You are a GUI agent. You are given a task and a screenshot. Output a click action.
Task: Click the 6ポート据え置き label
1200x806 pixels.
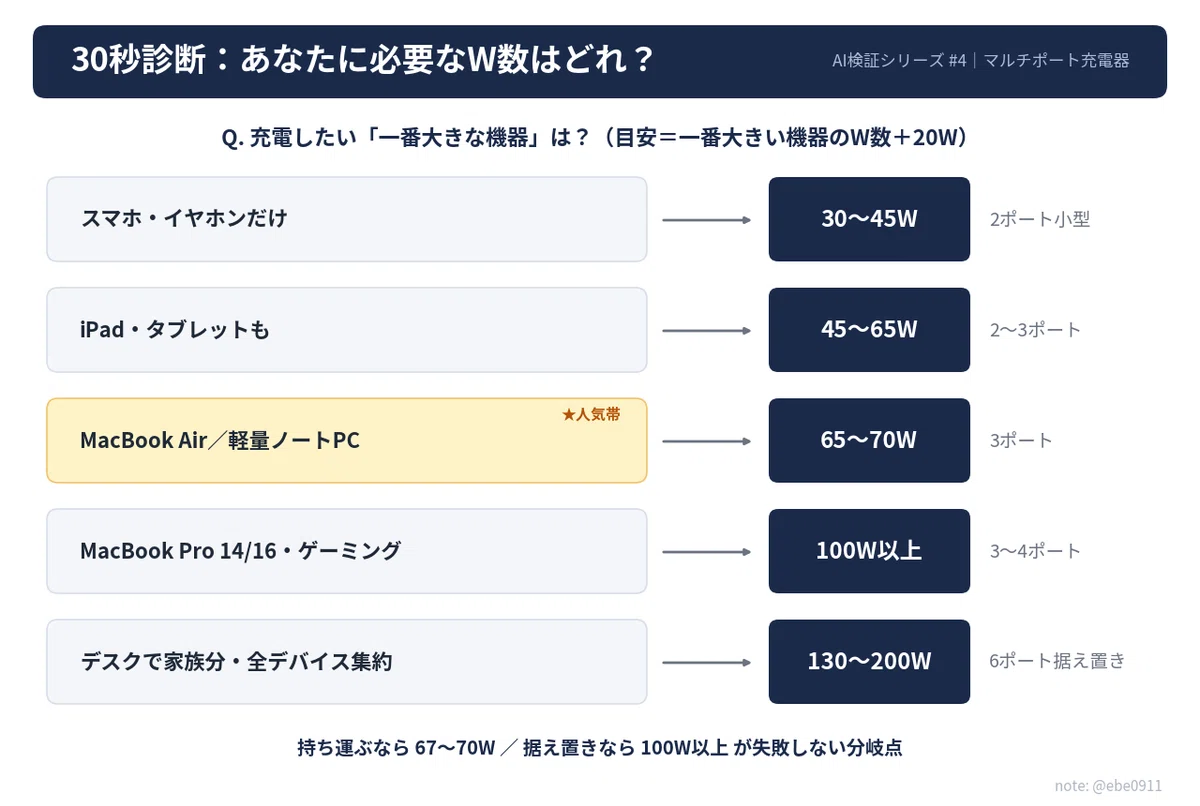1057,661
